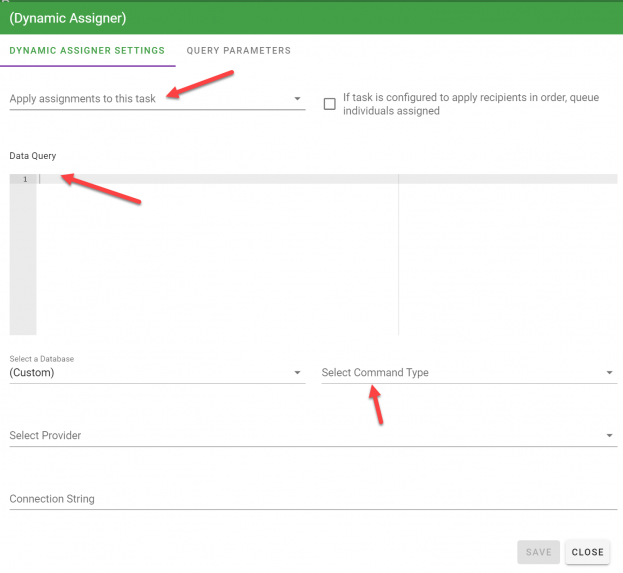623x573 pixels.
Task: Enable the queue individuals assigned checkbox
Action: [x=329, y=104]
